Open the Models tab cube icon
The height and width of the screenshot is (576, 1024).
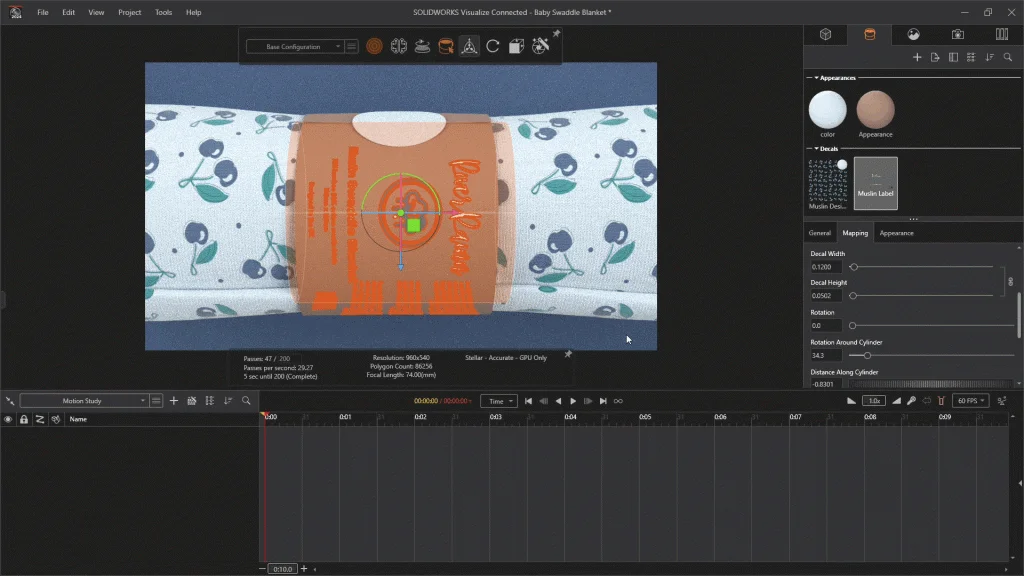tap(826, 34)
